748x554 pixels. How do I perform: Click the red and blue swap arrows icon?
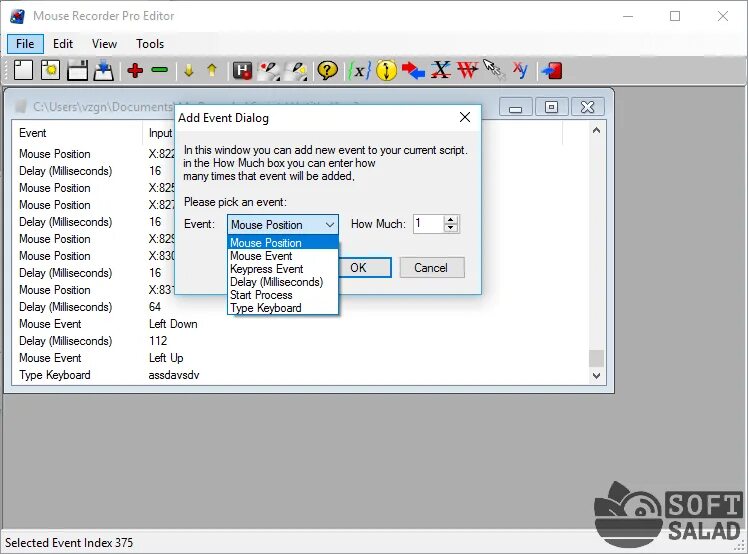click(x=413, y=71)
